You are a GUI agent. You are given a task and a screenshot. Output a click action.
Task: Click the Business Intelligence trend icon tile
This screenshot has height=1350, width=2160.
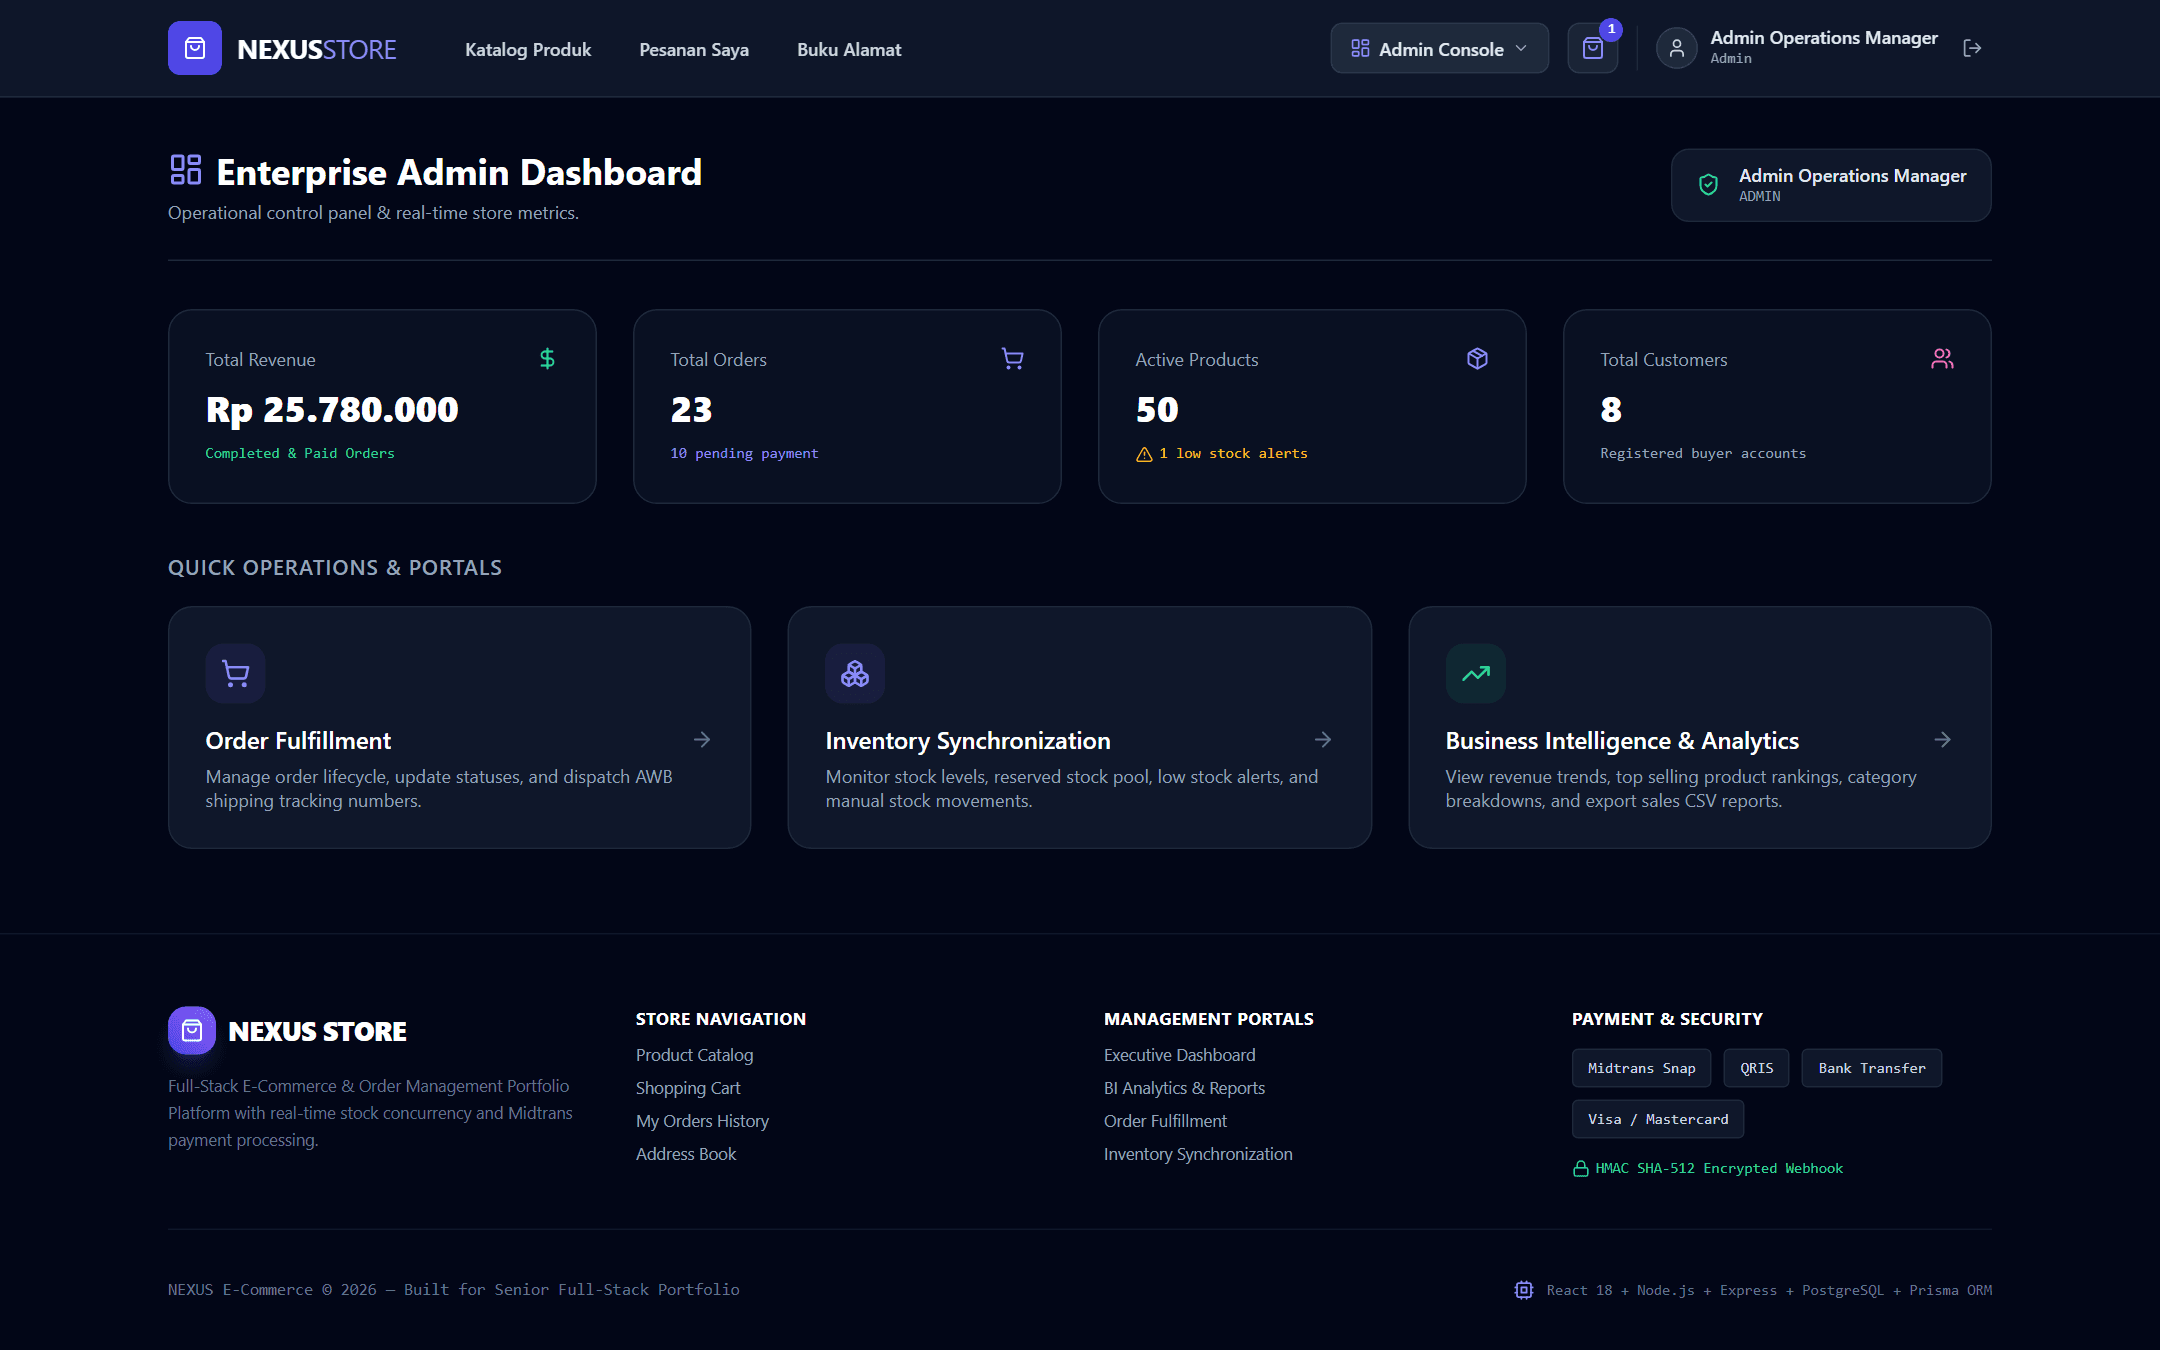[x=1475, y=673]
